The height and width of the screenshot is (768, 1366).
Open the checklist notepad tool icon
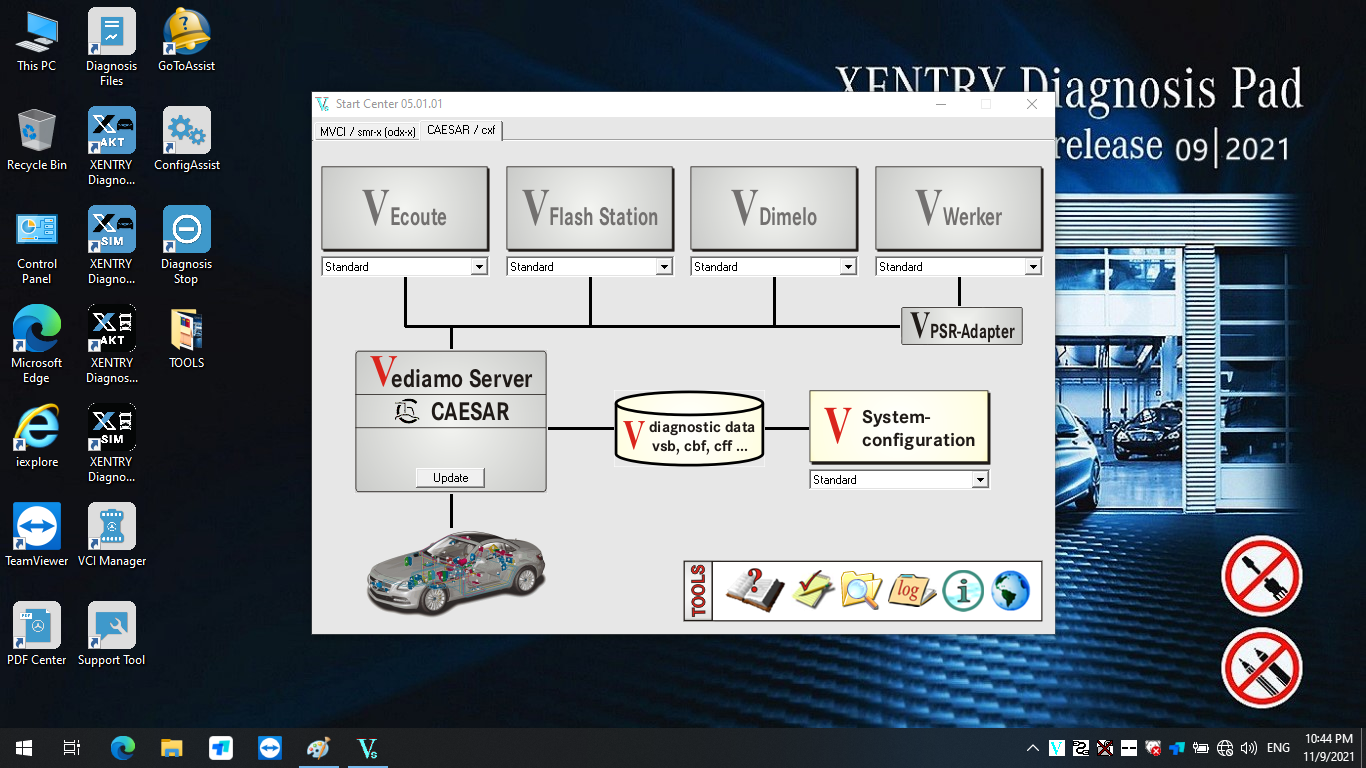tap(813, 590)
